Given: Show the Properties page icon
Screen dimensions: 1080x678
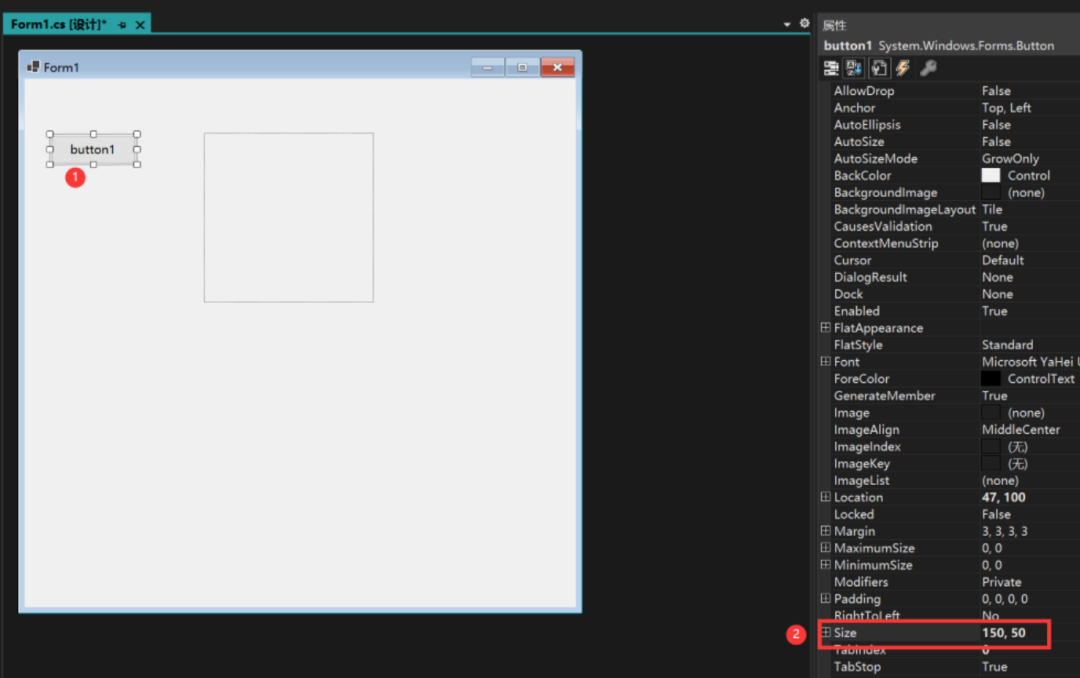Looking at the screenshot, I should coord(878,68).
